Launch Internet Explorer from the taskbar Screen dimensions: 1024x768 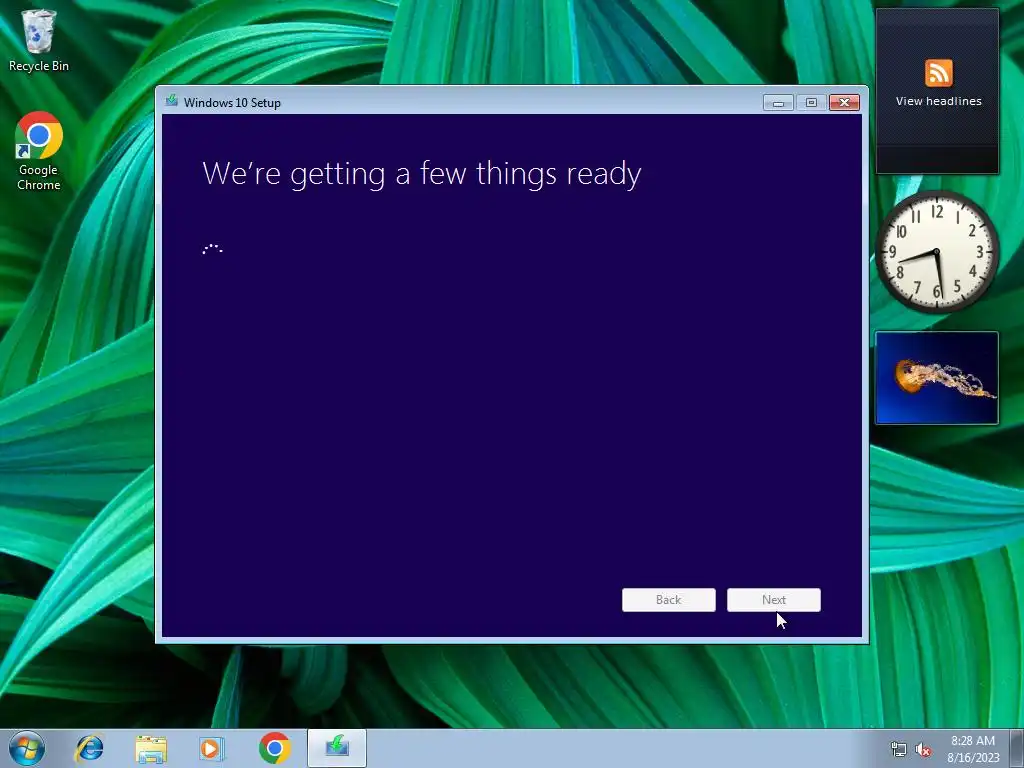(89, 748)
